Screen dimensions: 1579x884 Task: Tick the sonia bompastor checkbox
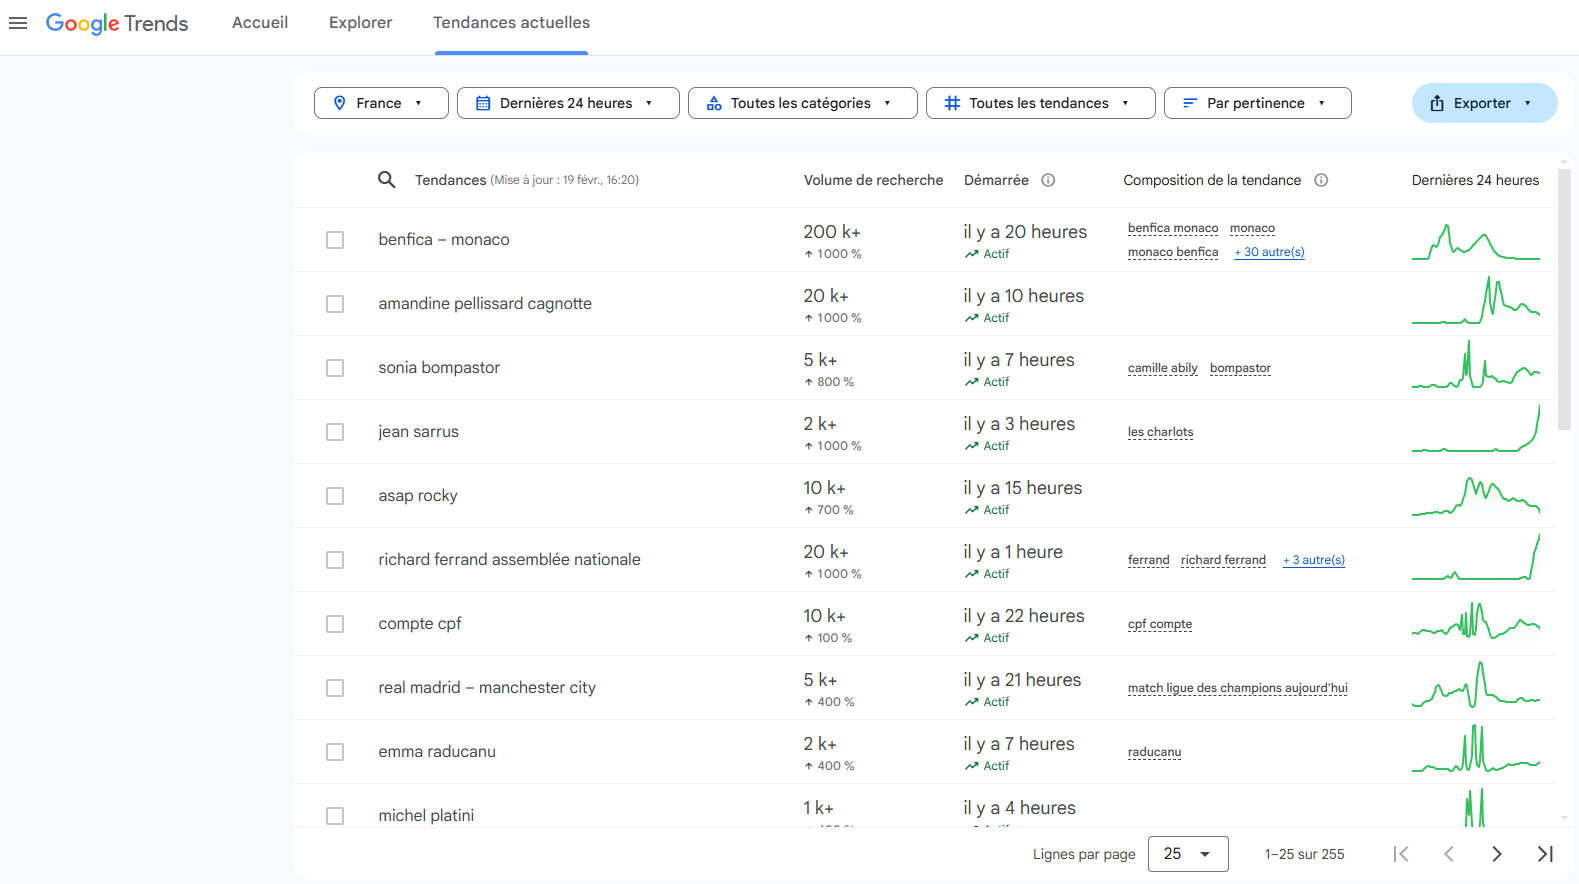pos(335,368)
